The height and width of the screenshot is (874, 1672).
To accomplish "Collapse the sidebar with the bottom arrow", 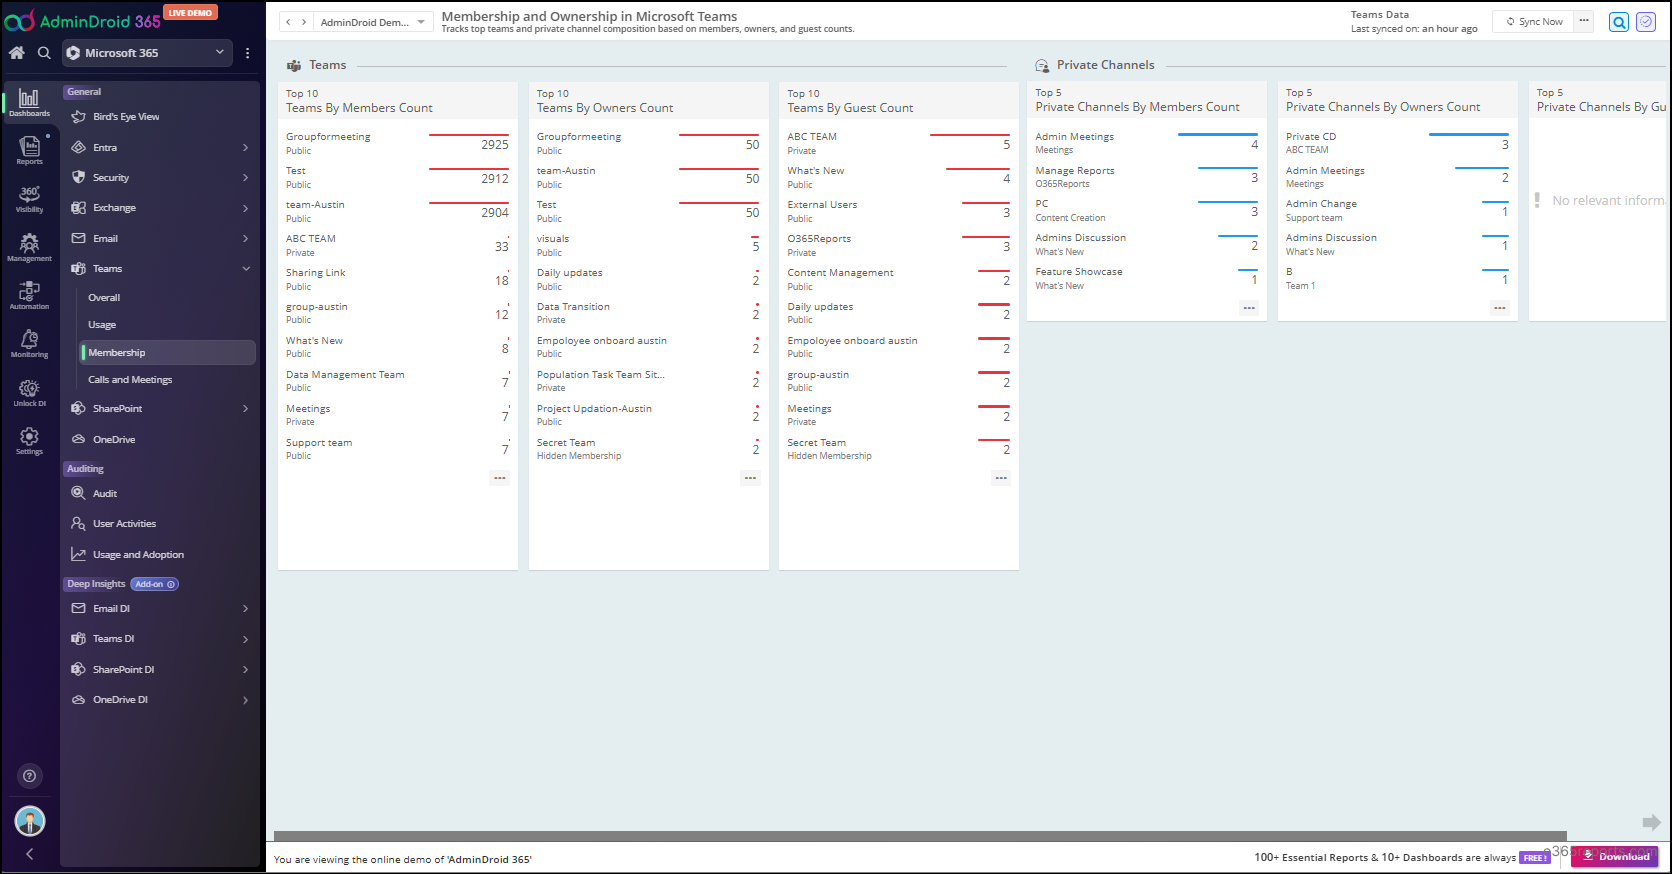I will click(29, 854).
